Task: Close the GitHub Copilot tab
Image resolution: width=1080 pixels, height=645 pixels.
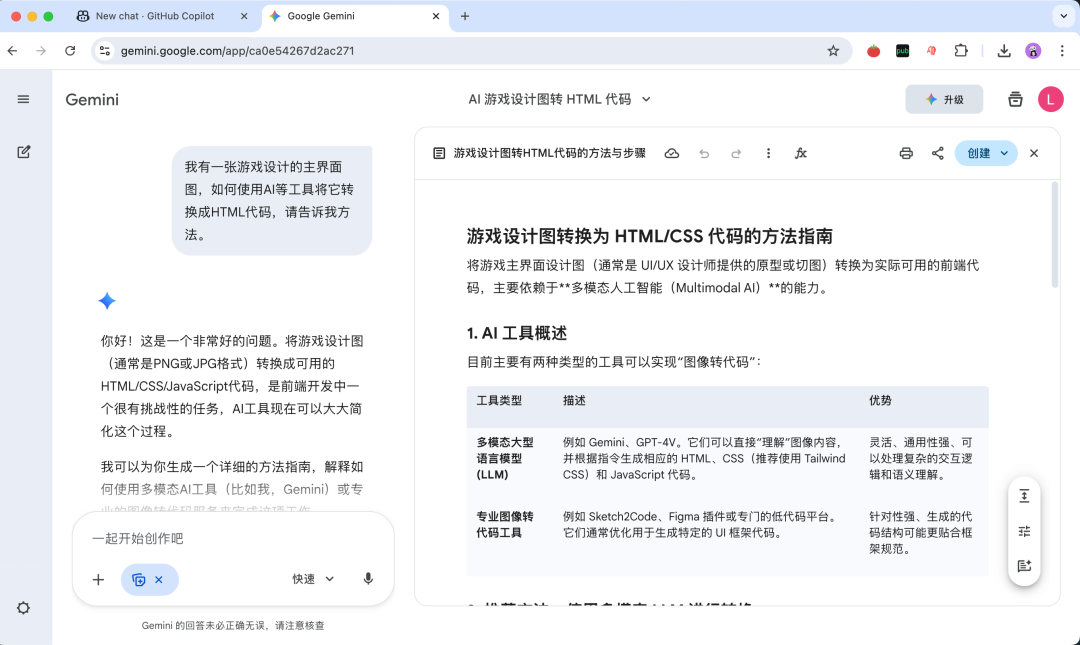Action: (244, 16)
